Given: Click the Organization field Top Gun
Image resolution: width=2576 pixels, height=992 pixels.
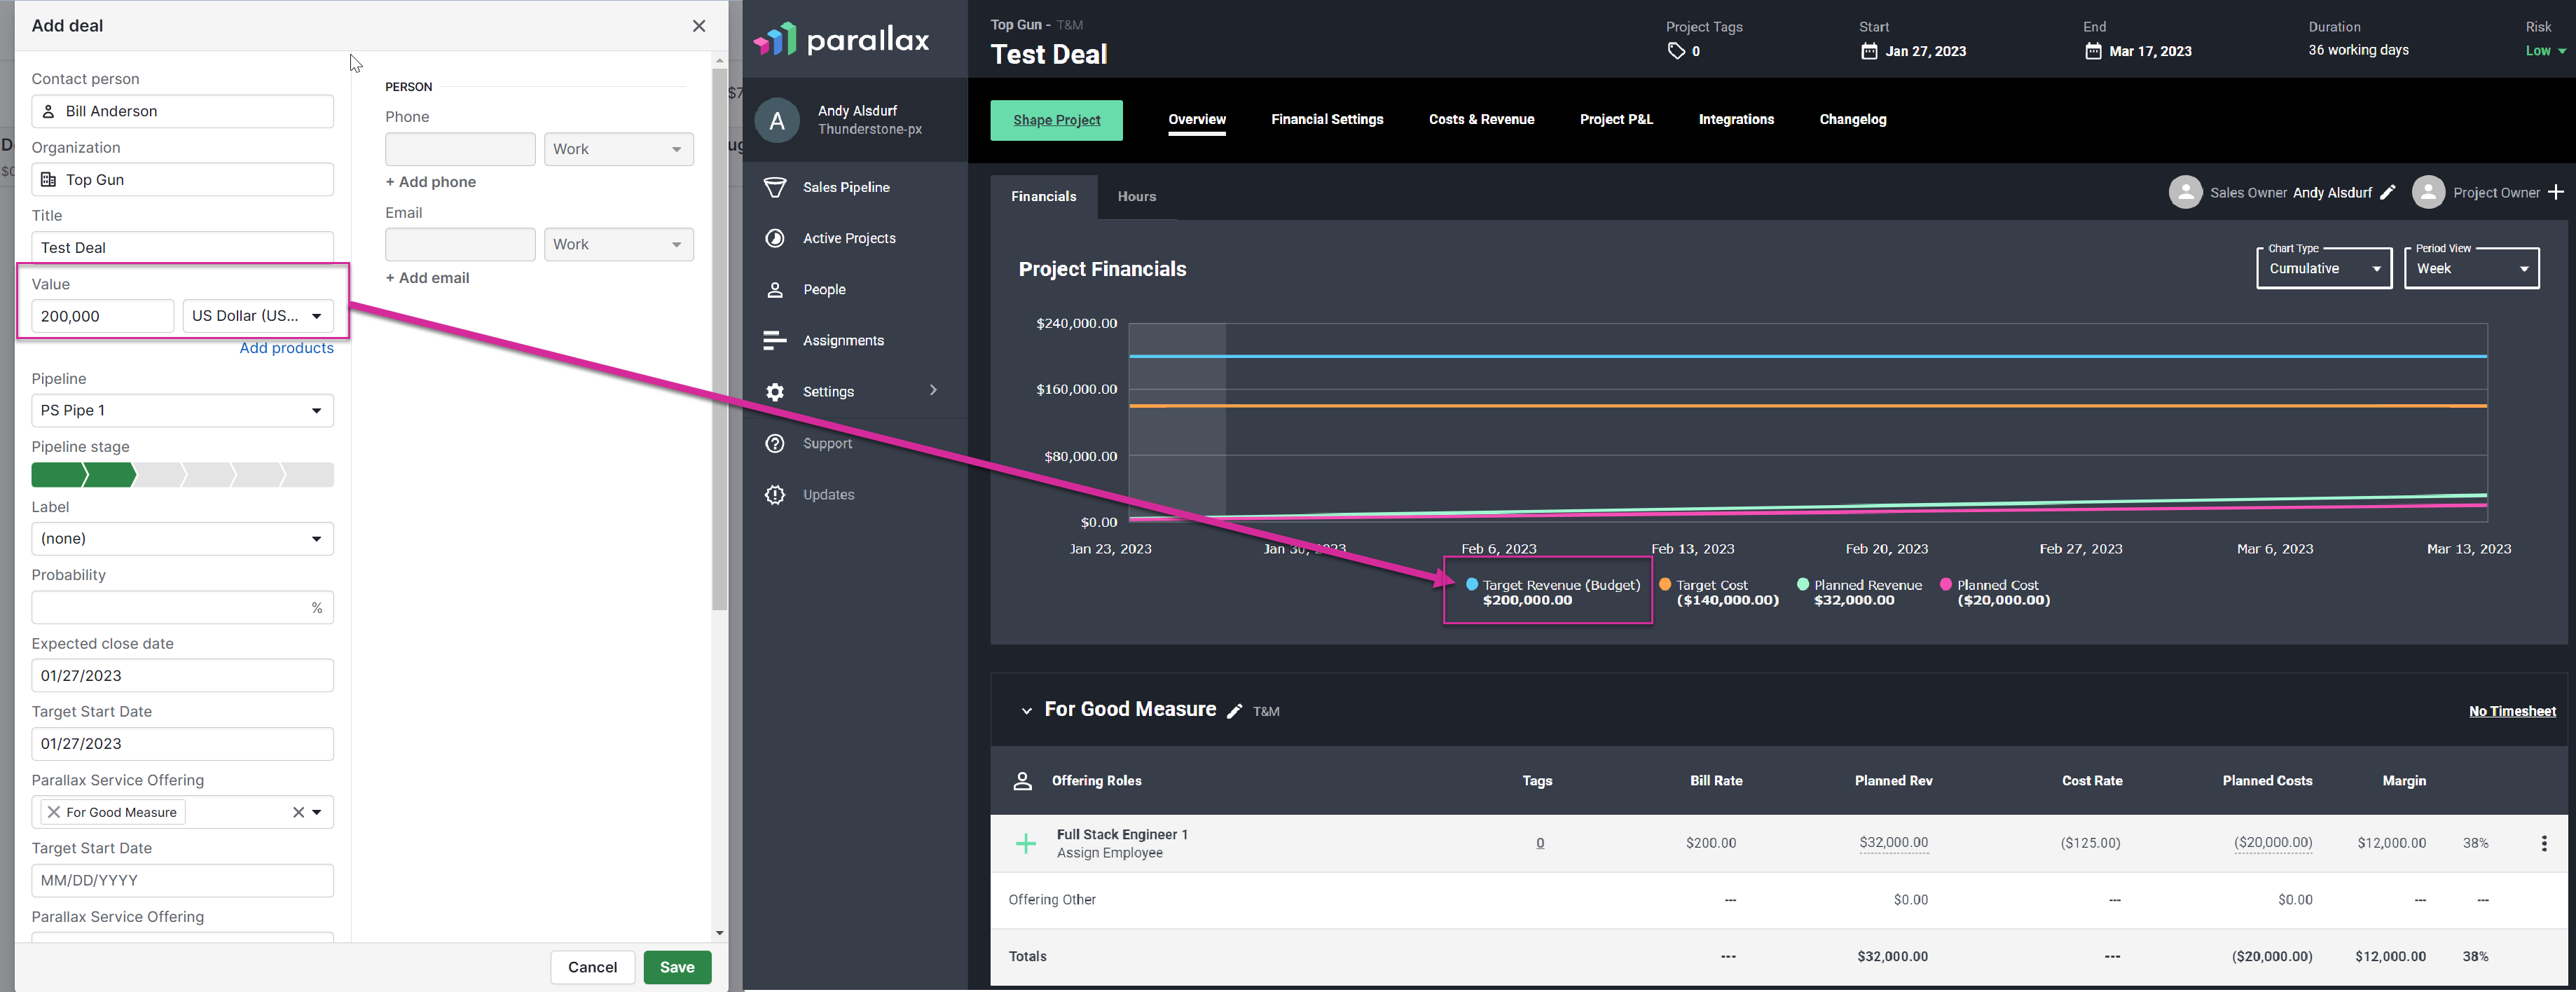Looking at the screenshot, I should (182, 180).
